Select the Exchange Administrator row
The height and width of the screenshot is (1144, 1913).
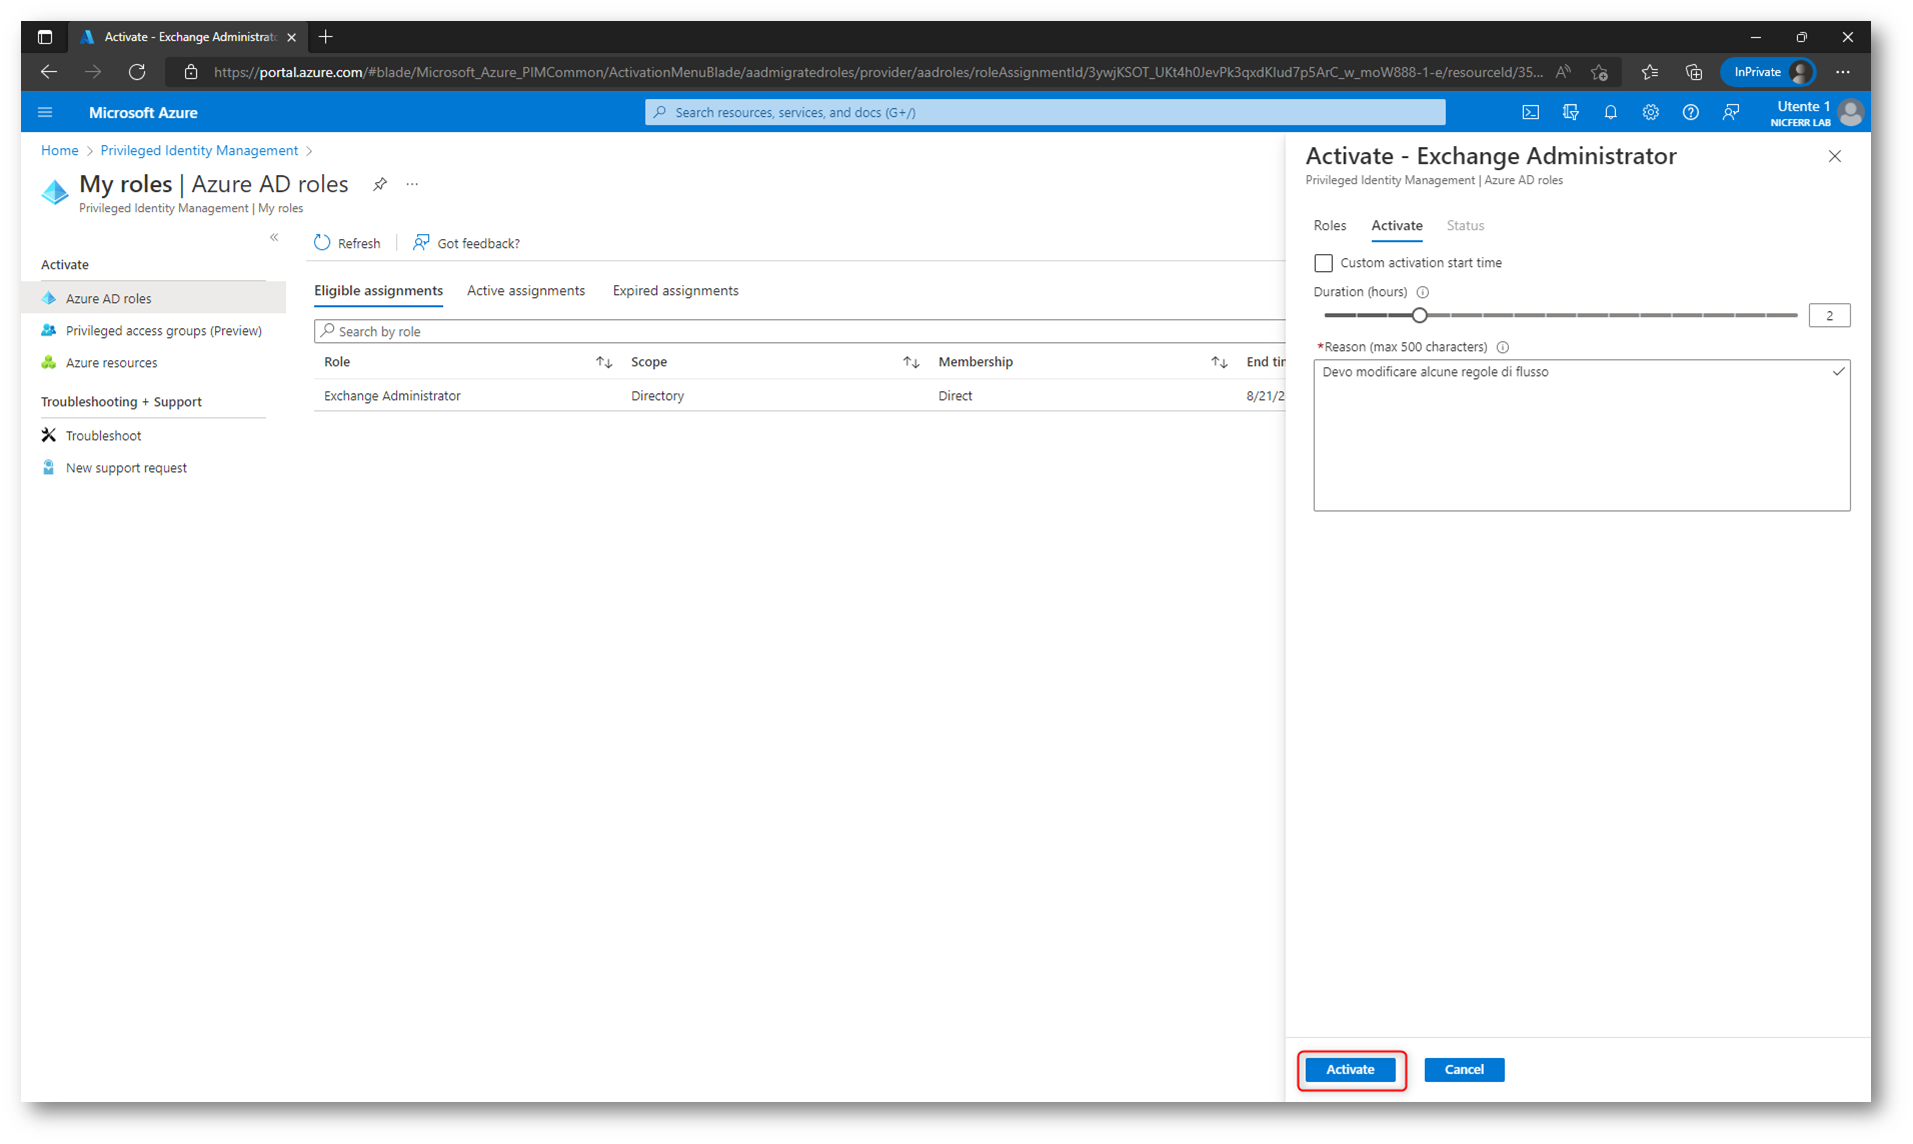(800, 396)
